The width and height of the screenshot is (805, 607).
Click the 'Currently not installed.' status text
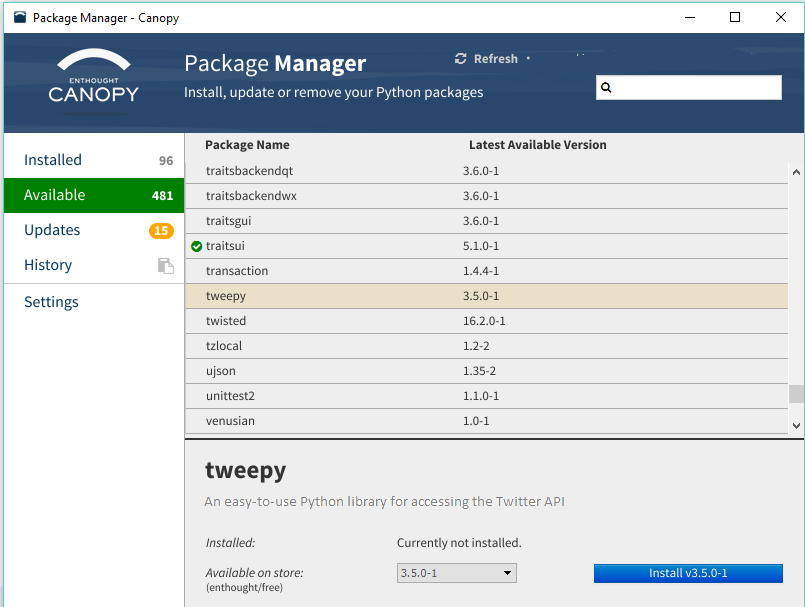tap(459, 543)
